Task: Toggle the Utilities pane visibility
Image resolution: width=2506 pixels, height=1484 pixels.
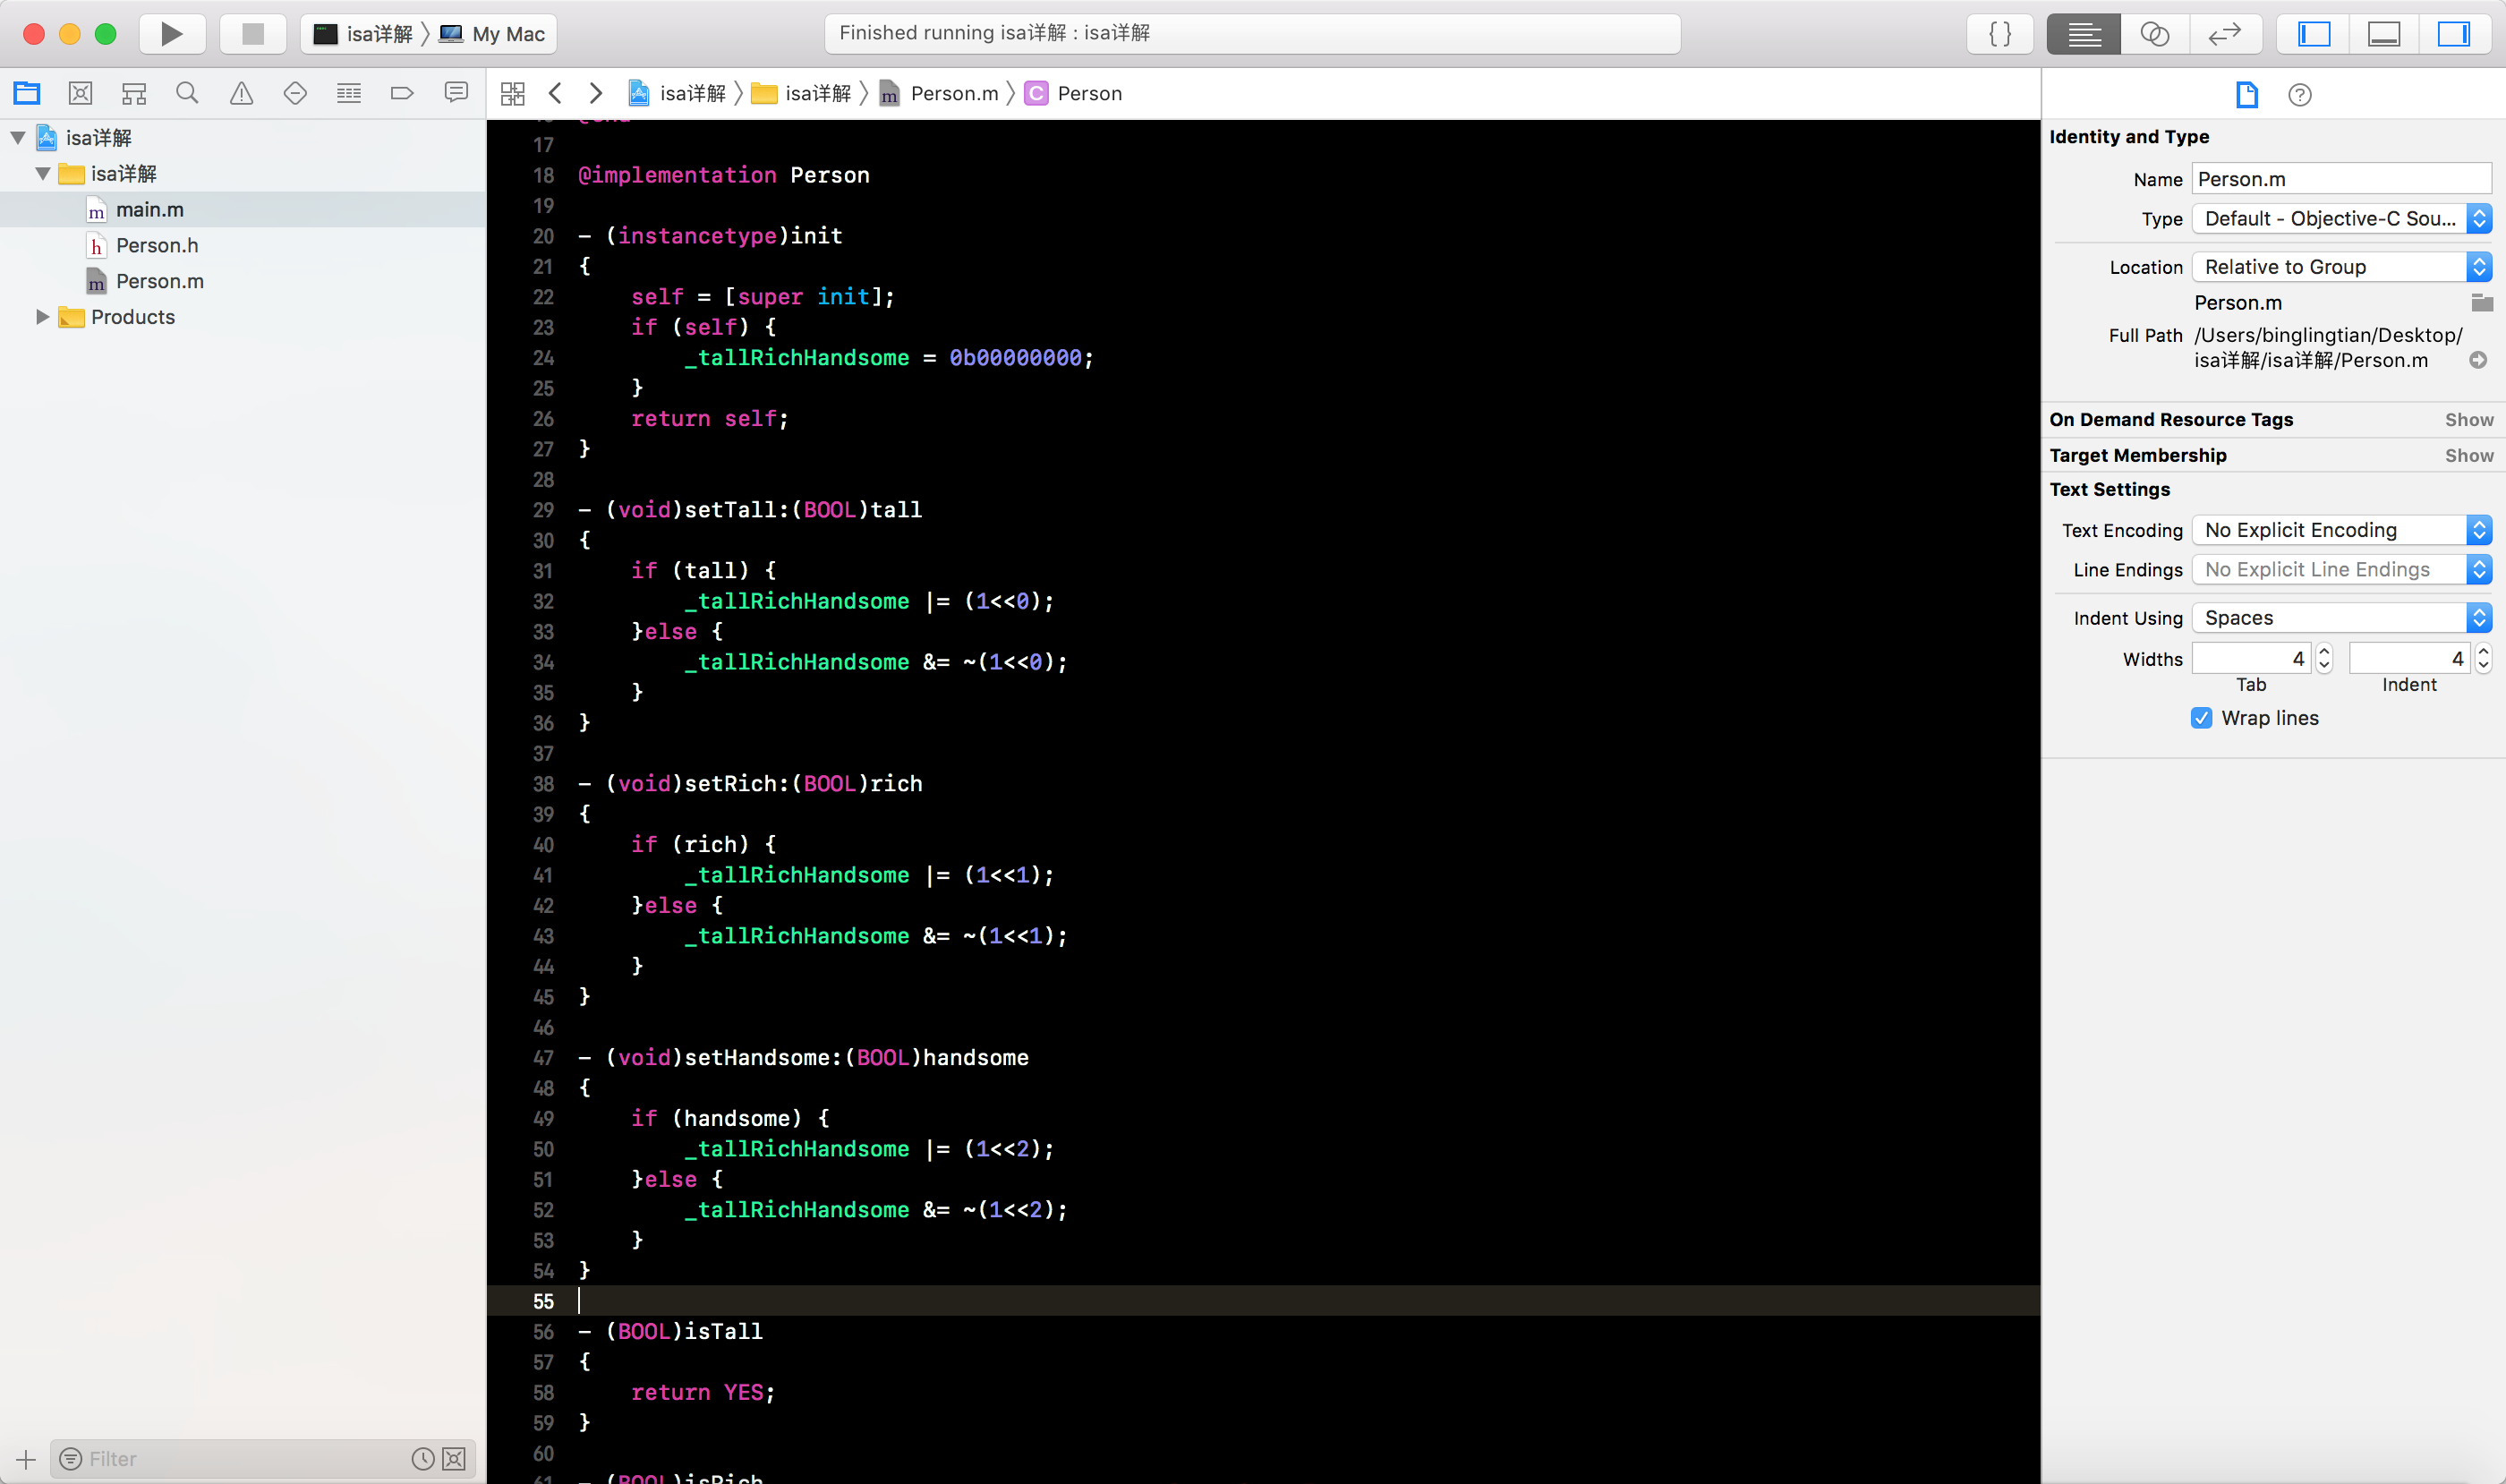Action: coord(2454,34)
